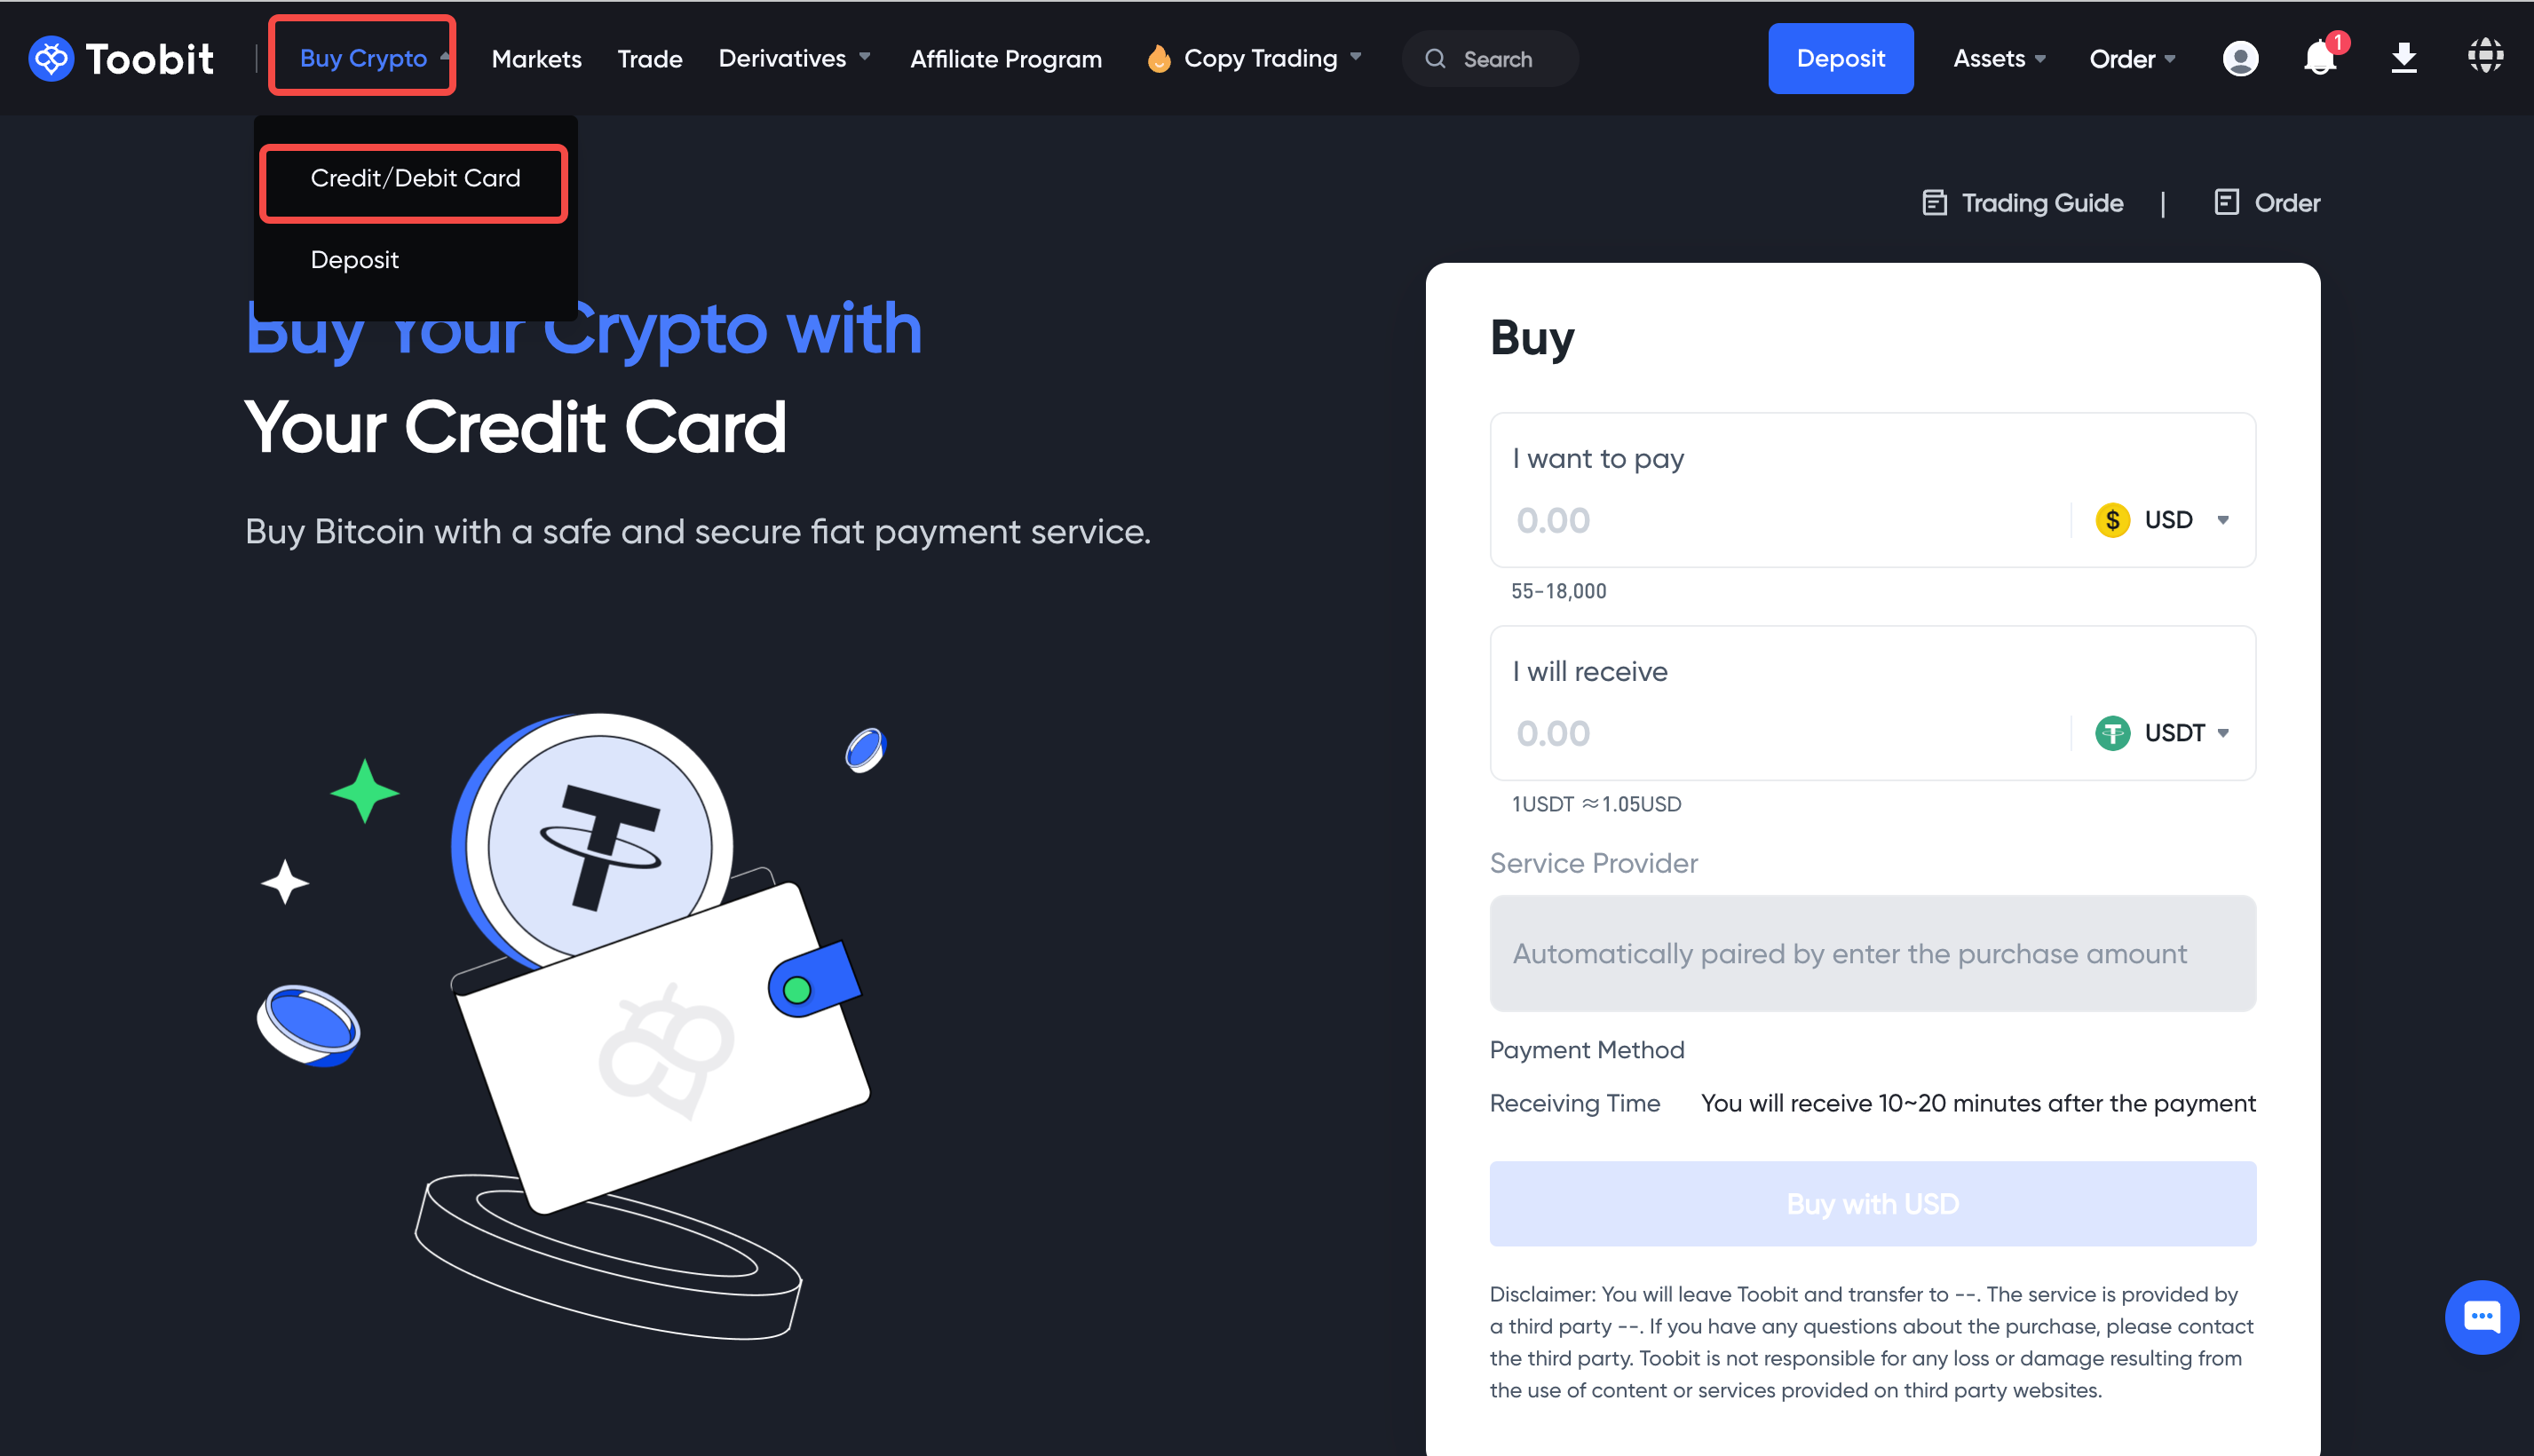Open the user profile icon

coord(2240,59)
